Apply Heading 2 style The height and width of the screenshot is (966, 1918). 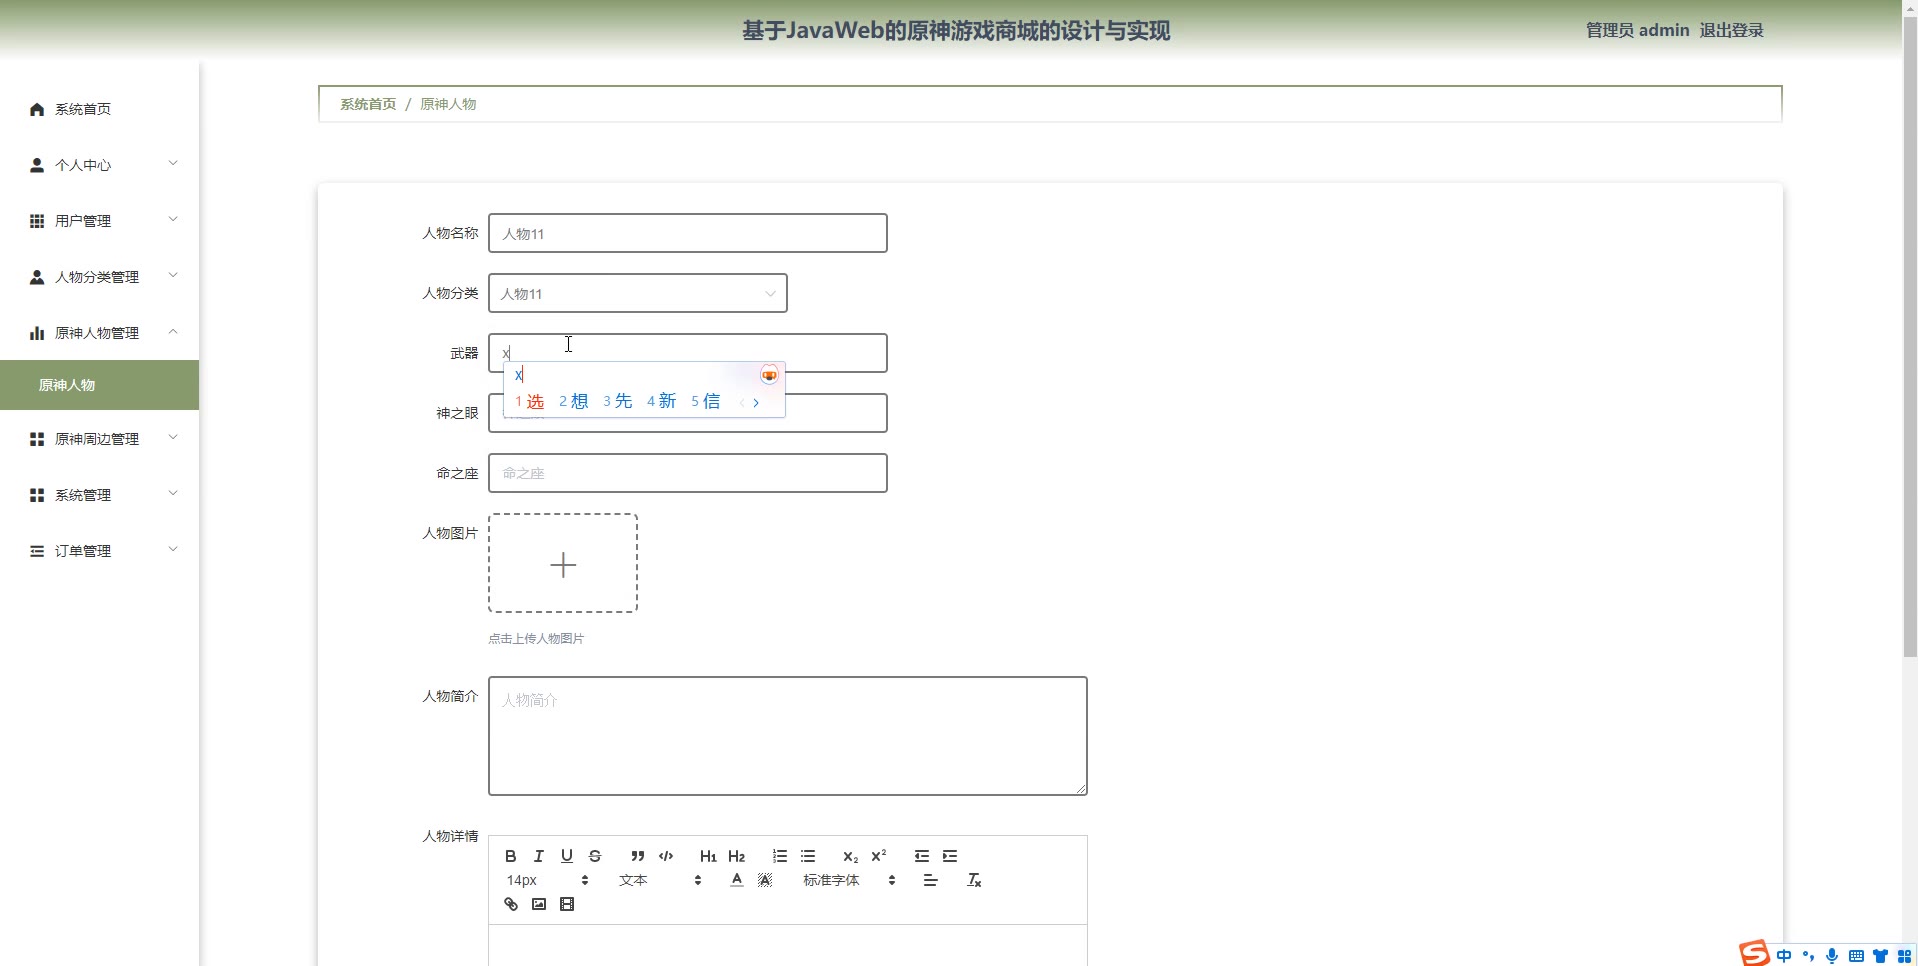tap(737, 856)
